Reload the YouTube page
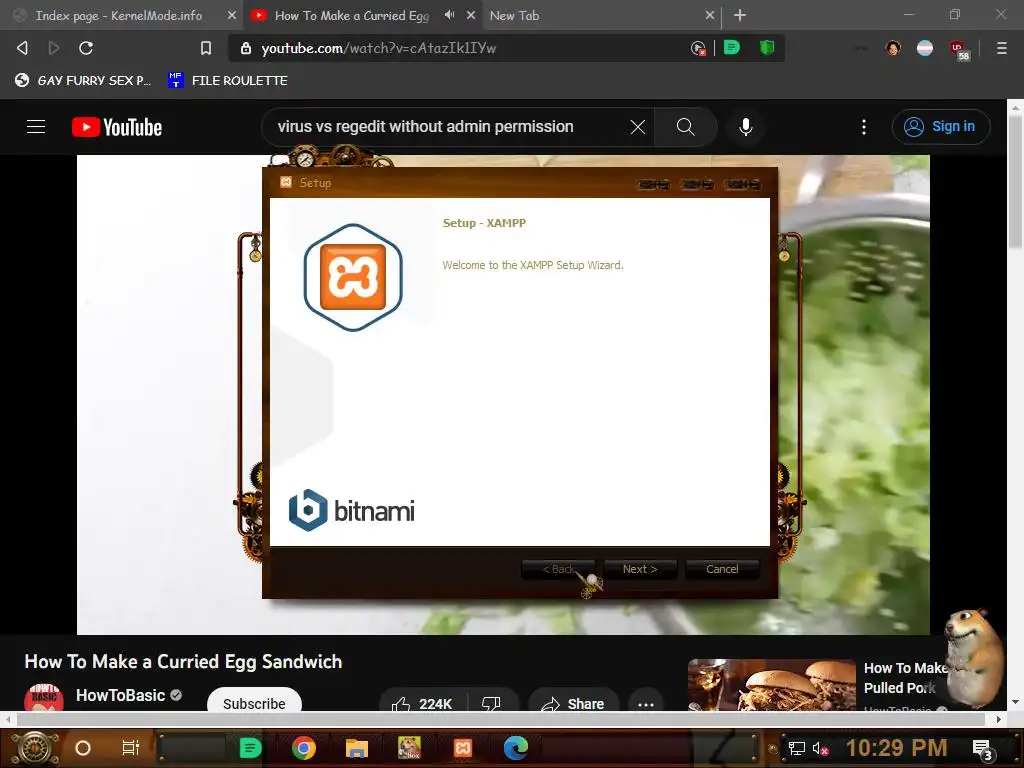 click(86, 48)
